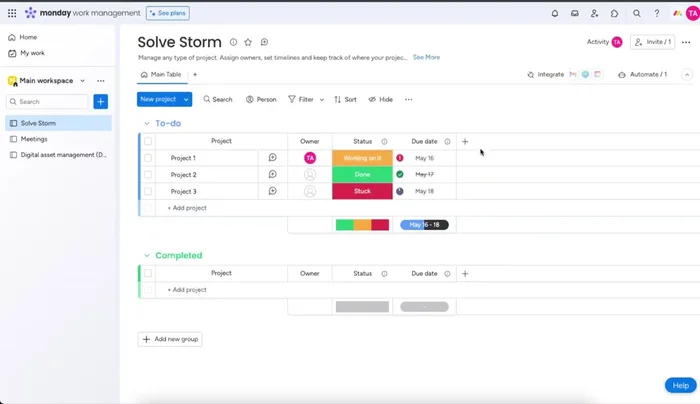Image resolution: width=700 pixels, height=404 pixels.
Task: Check the Project 1 row checkbox
Action: coord(148,158)
